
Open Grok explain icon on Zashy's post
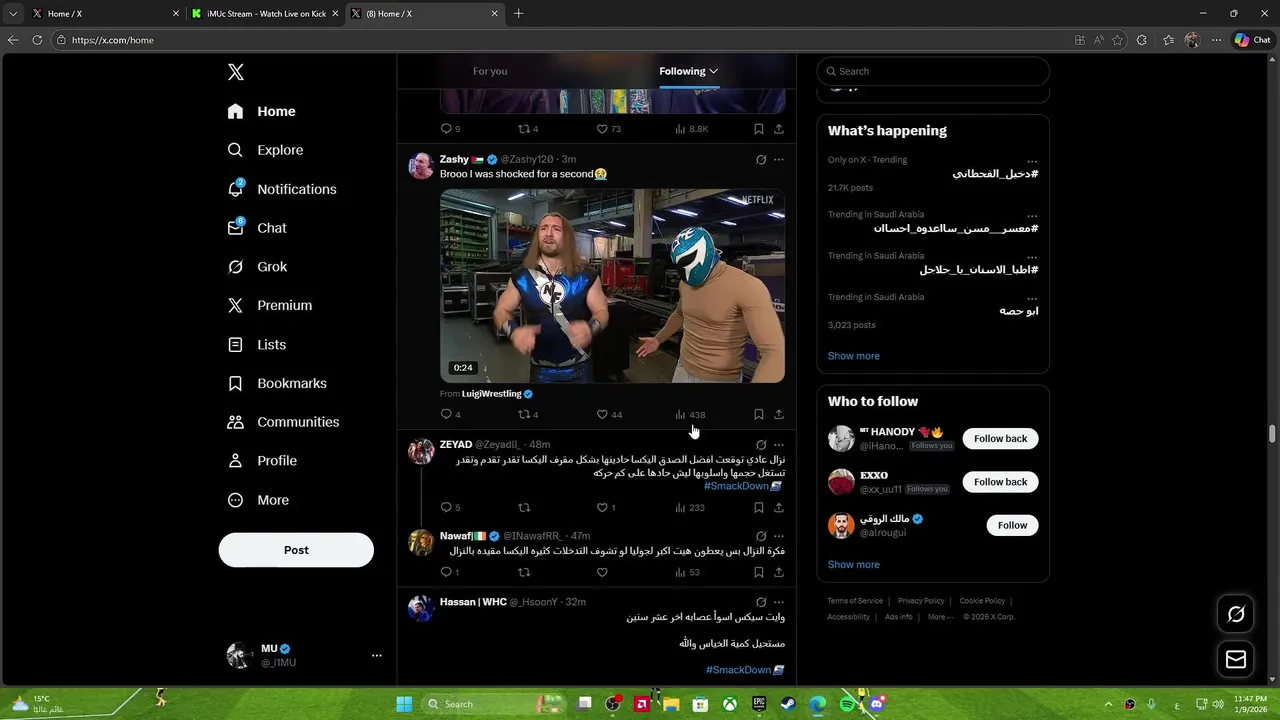click(761, 160)
